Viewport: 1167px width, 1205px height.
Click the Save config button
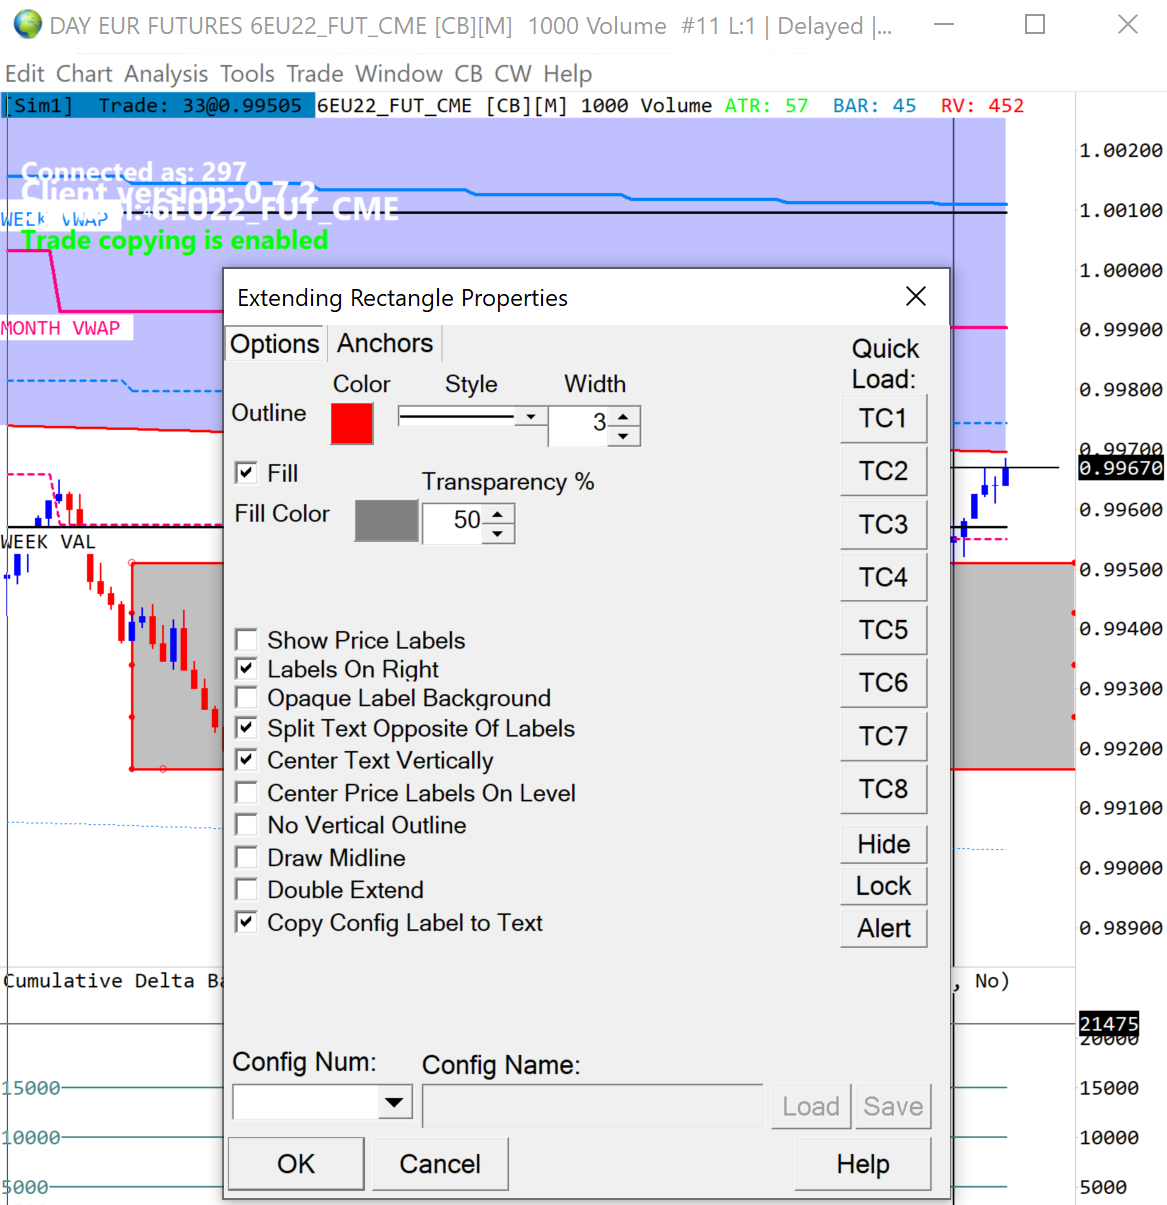pyautogui.click(x=893, y=1106)
